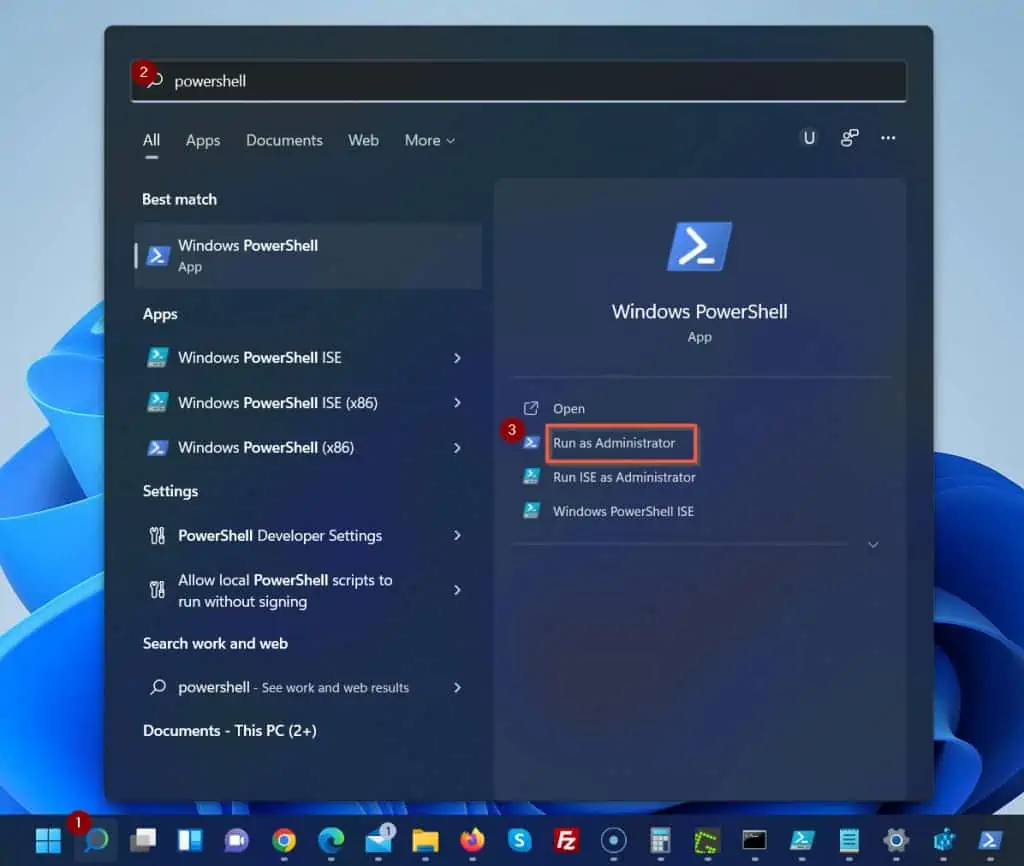Open the three-dot search options menu
The image size is (1024, 866).
point(888,139)
